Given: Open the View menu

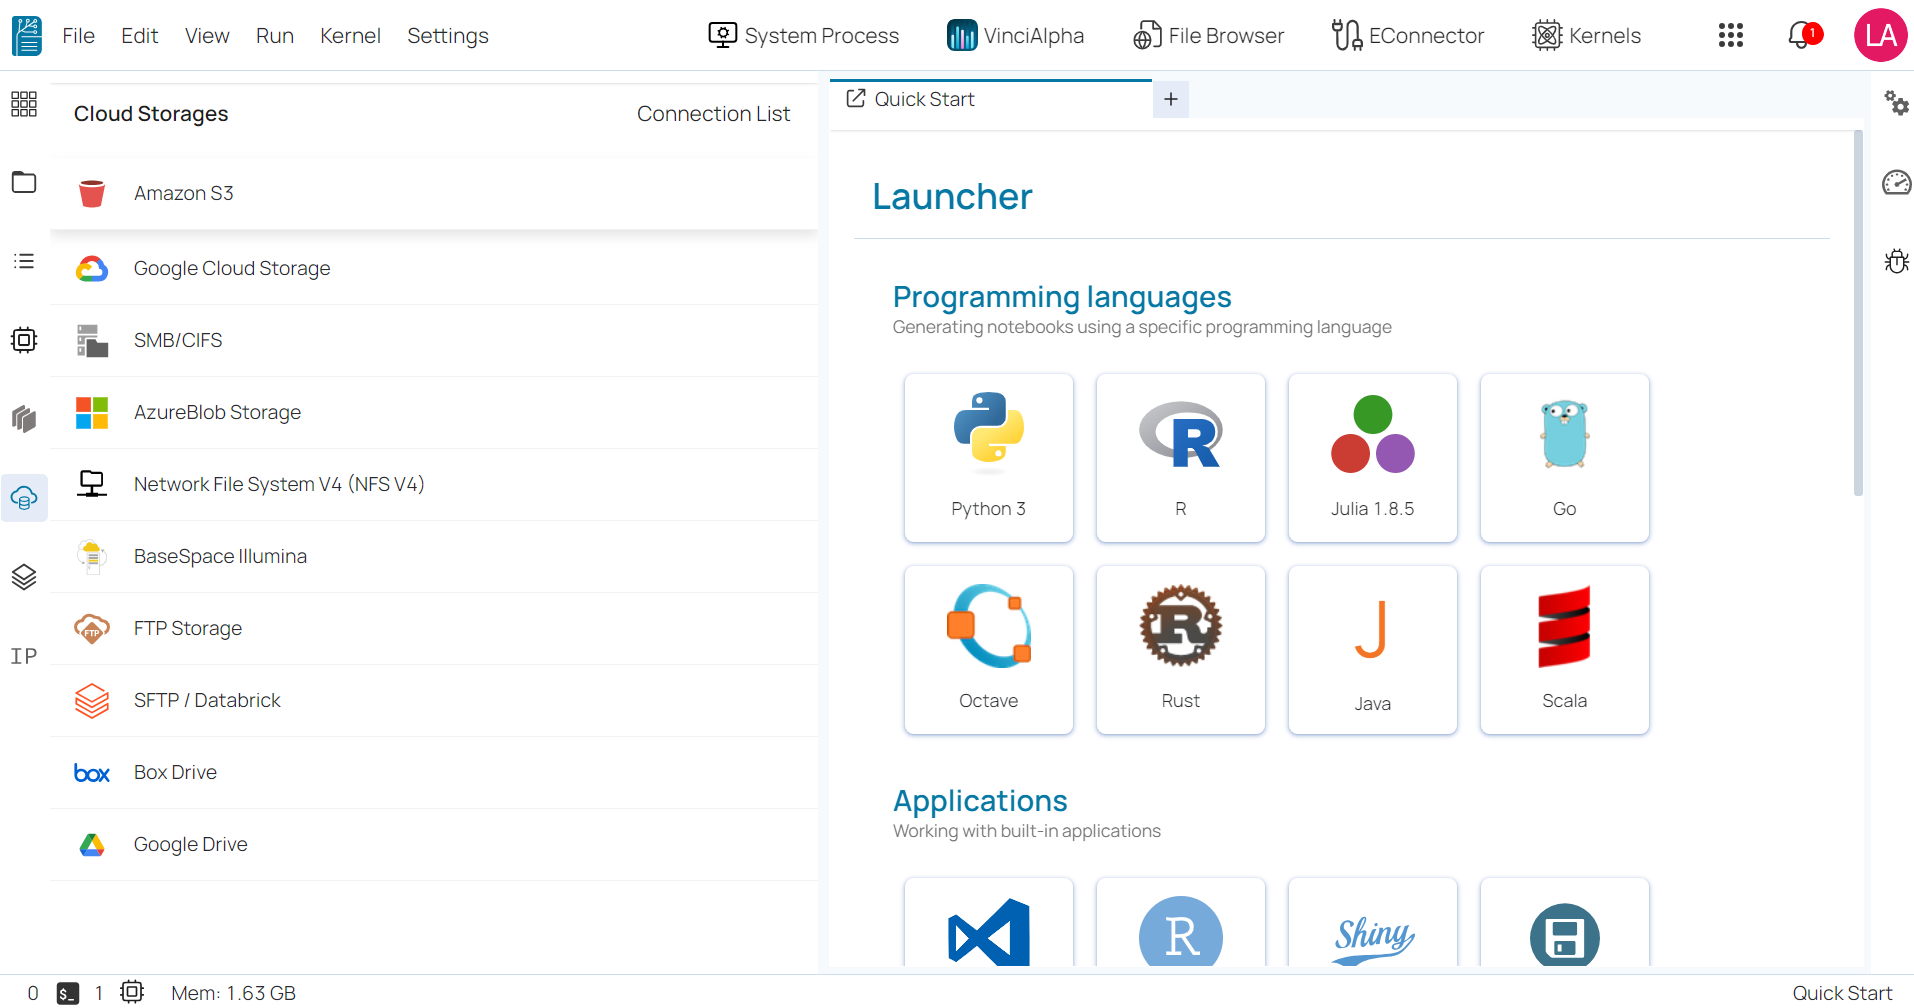Looking at the screenshot, I should click(x=207, y=36).
